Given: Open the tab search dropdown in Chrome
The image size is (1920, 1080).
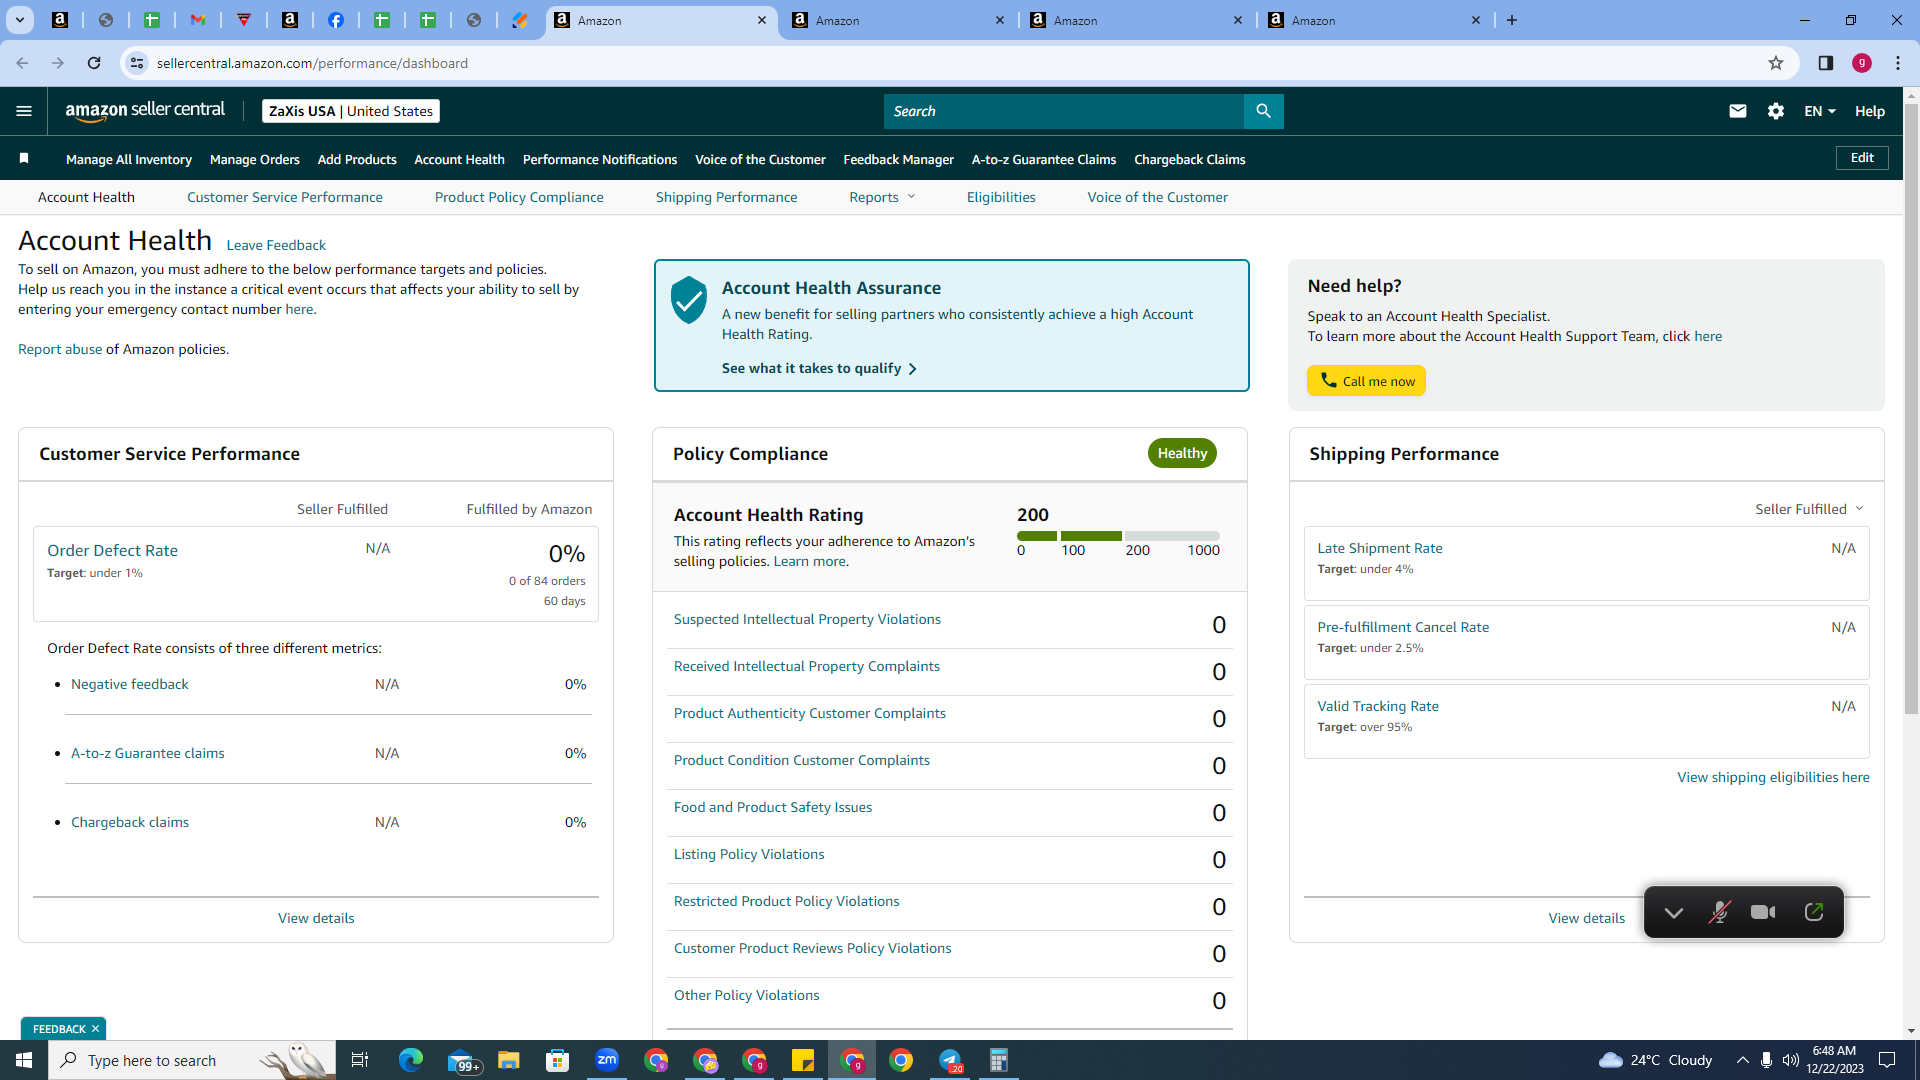Looking at the screenshot, I should [19, 20].
